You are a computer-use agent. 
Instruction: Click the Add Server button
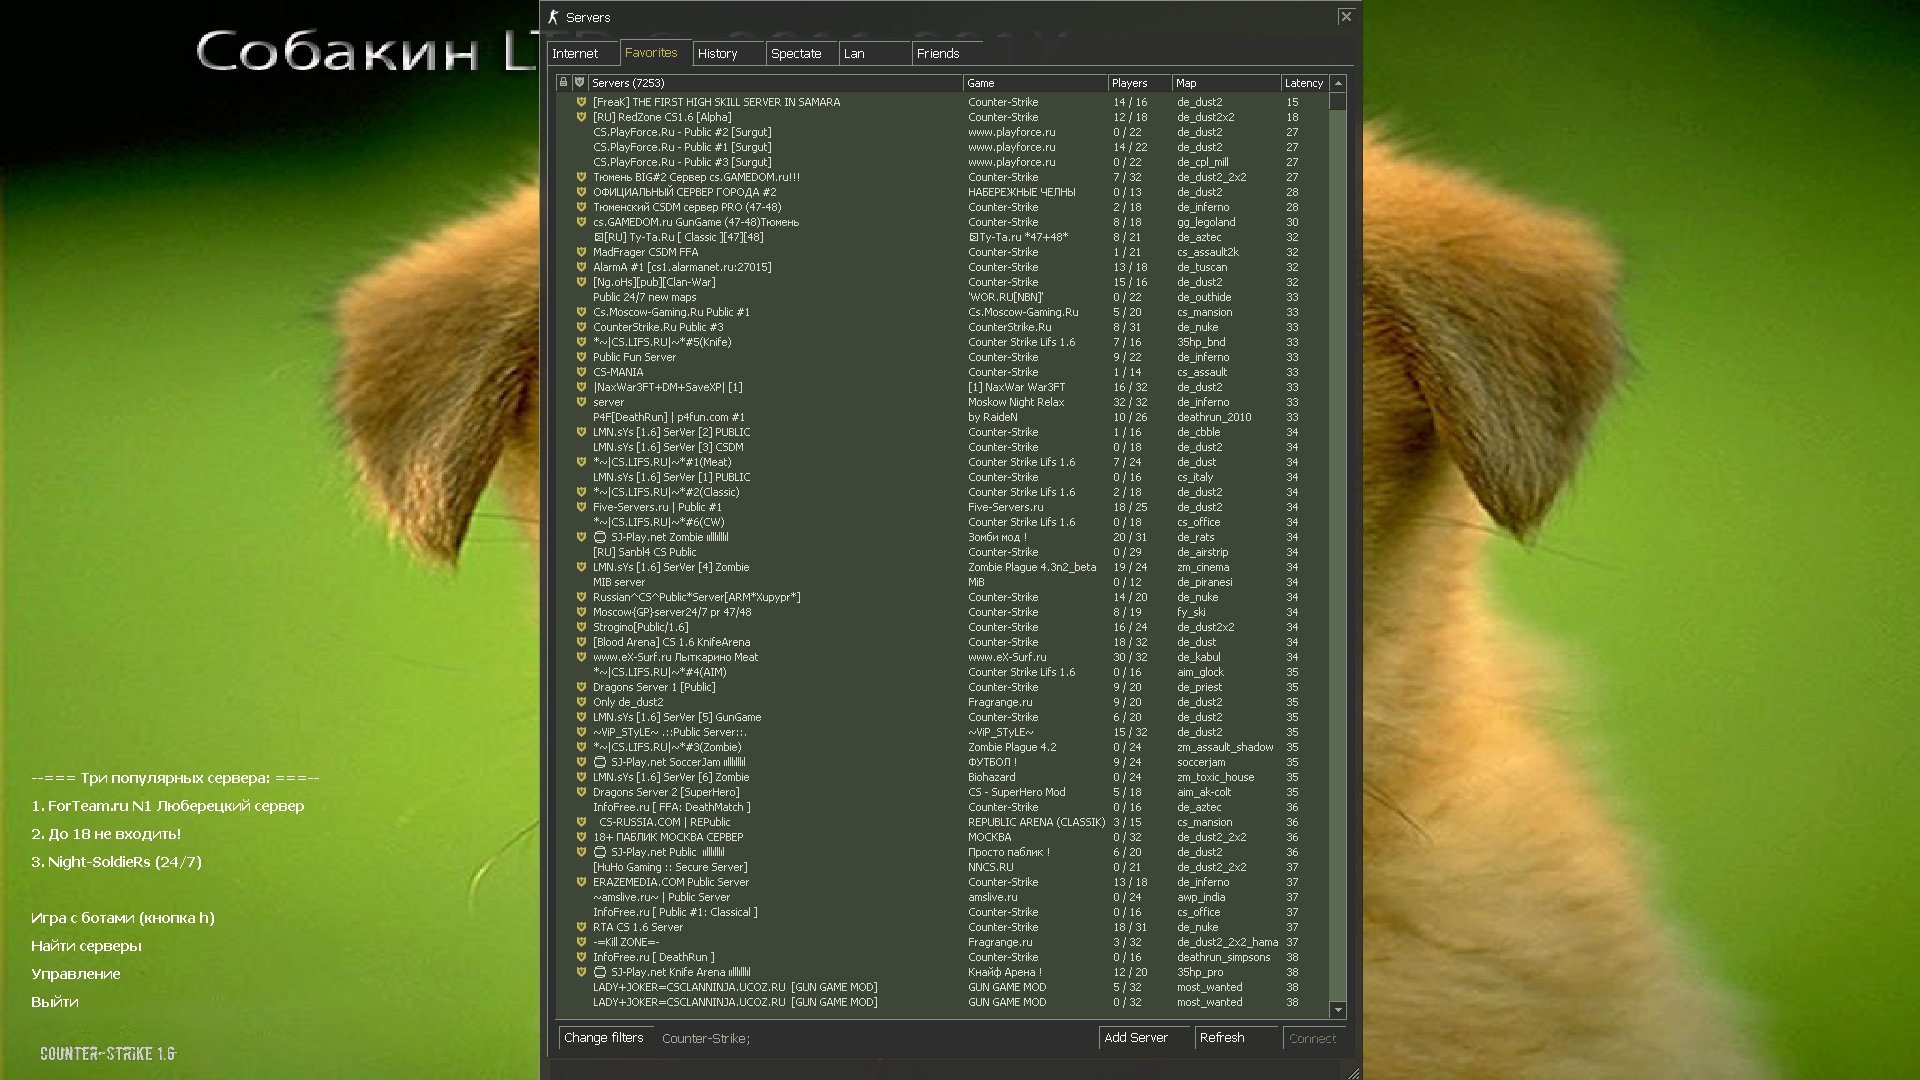(1143, 1038)
